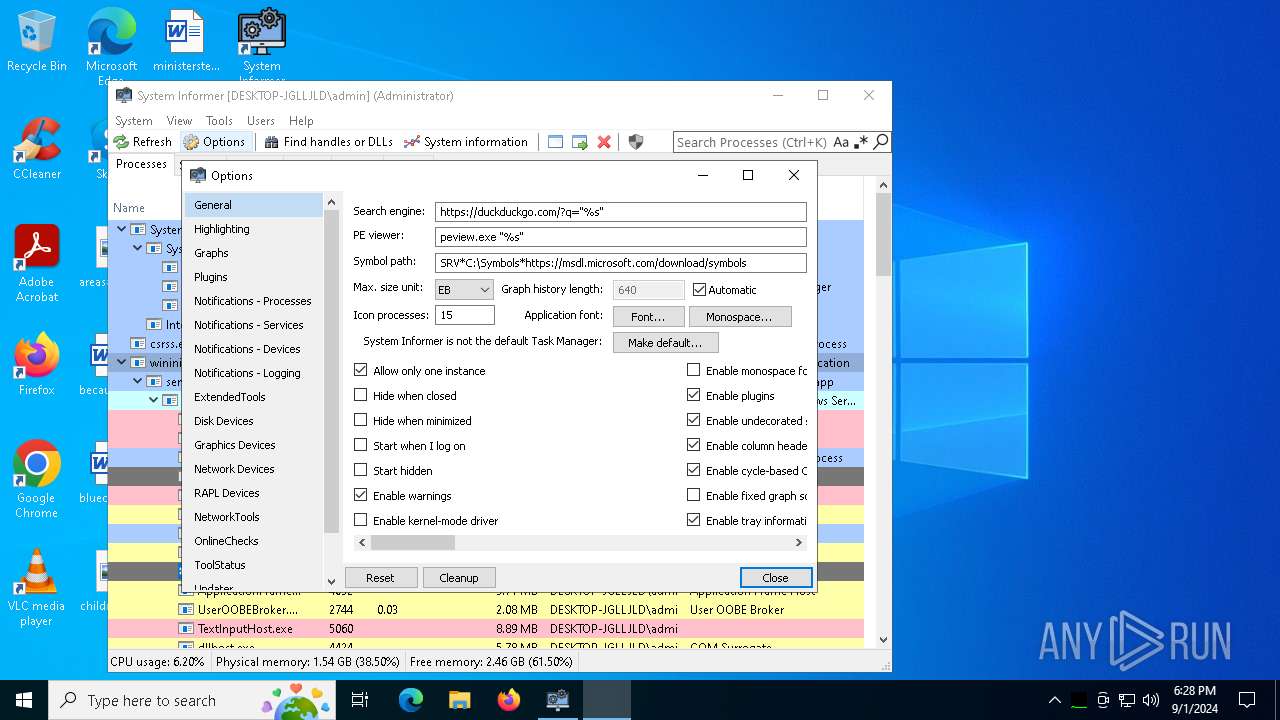1280x720 pixels.
Task: Open Max. size unit dropdown
Action: click(465, 289)
